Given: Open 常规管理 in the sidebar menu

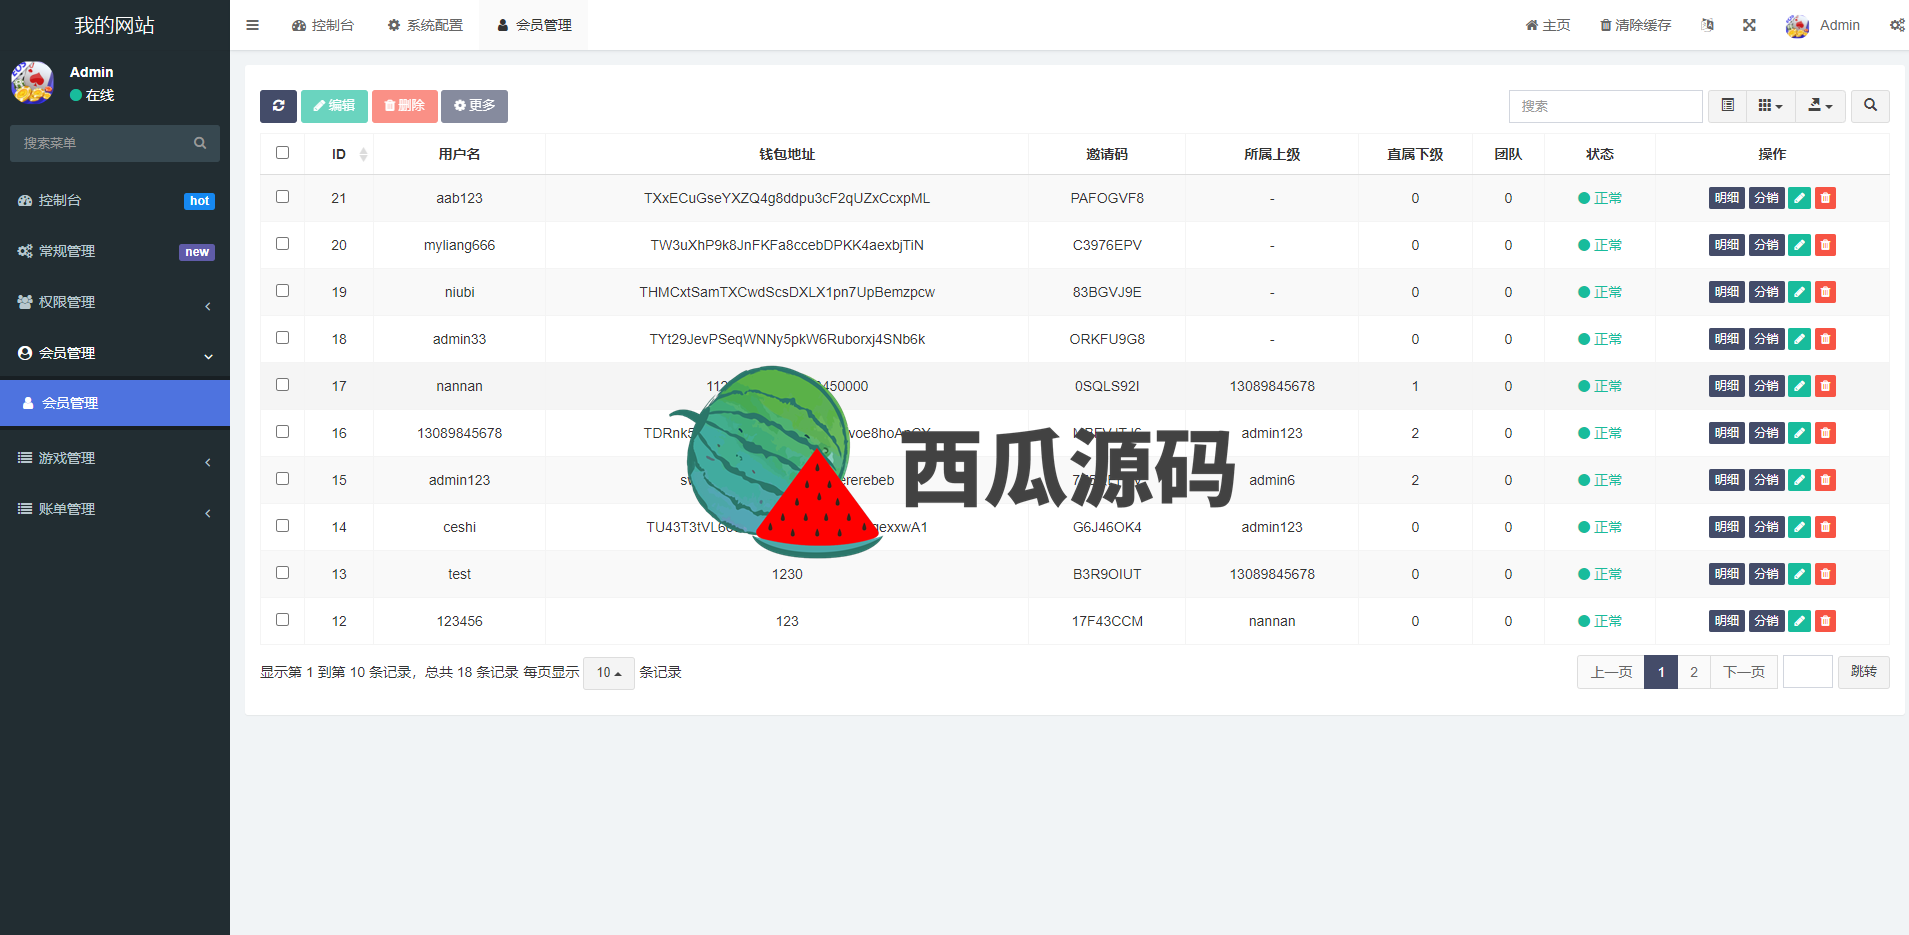Looking at the screenshot, I should [115, 251].
